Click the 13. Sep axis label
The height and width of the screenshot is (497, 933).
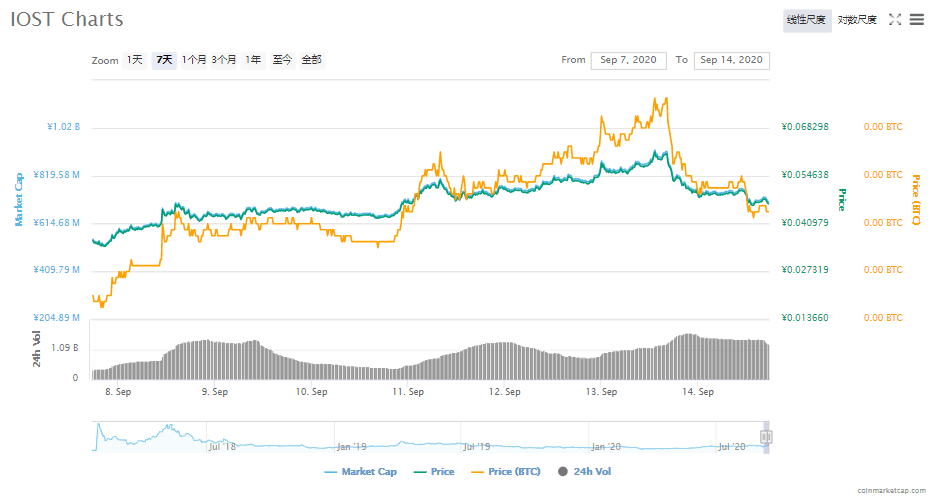click(601, 392)
